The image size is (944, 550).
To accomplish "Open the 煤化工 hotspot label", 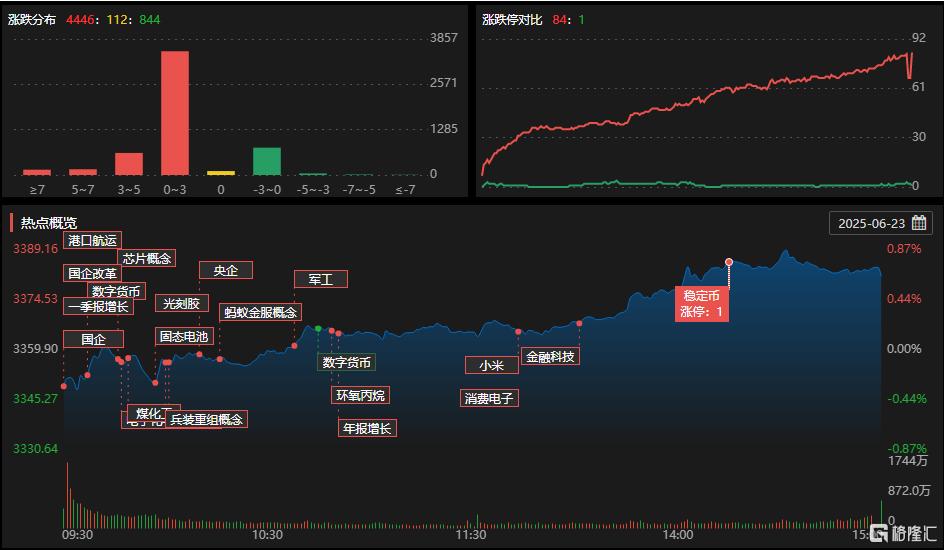I will click(x=154, y=413).
